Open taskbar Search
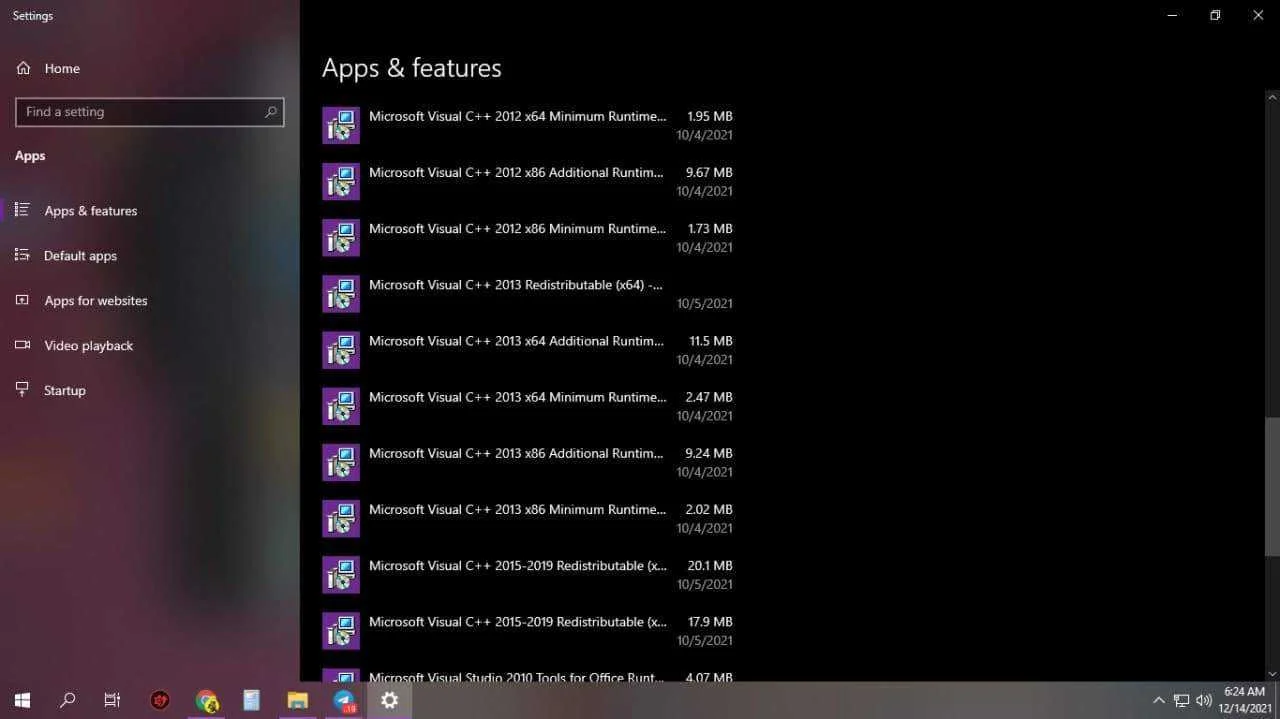This screenshot has height=719, width=1280. point(68,700)
